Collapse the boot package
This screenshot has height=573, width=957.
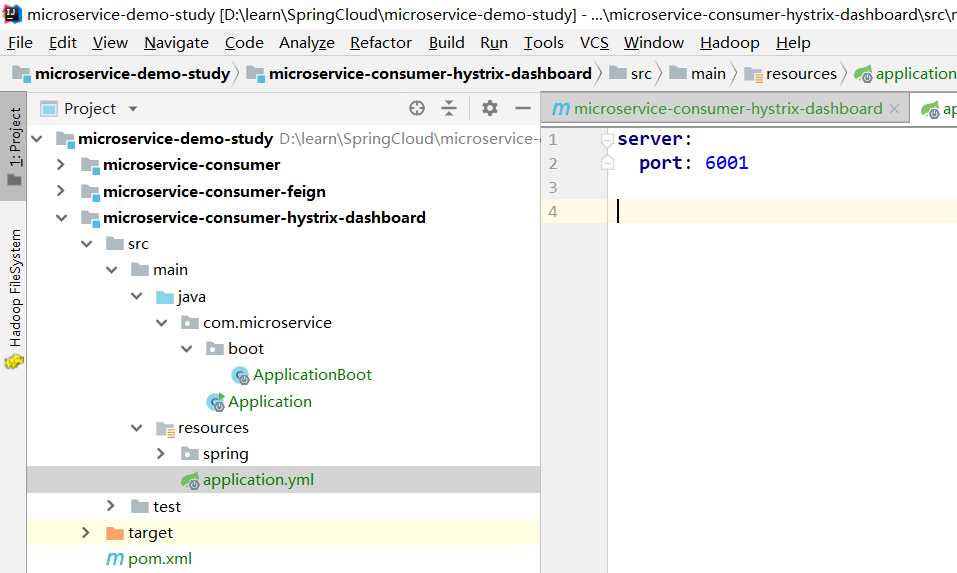[x=187, y=349]
